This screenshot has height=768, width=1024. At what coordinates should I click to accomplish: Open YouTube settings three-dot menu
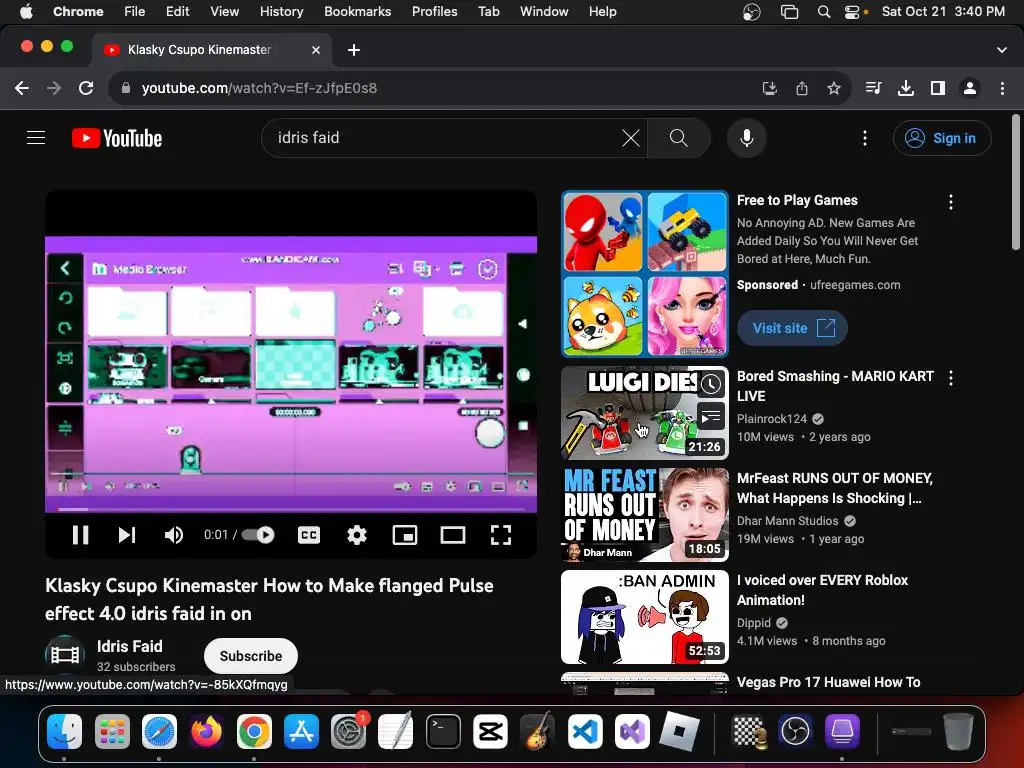[865, 138]
